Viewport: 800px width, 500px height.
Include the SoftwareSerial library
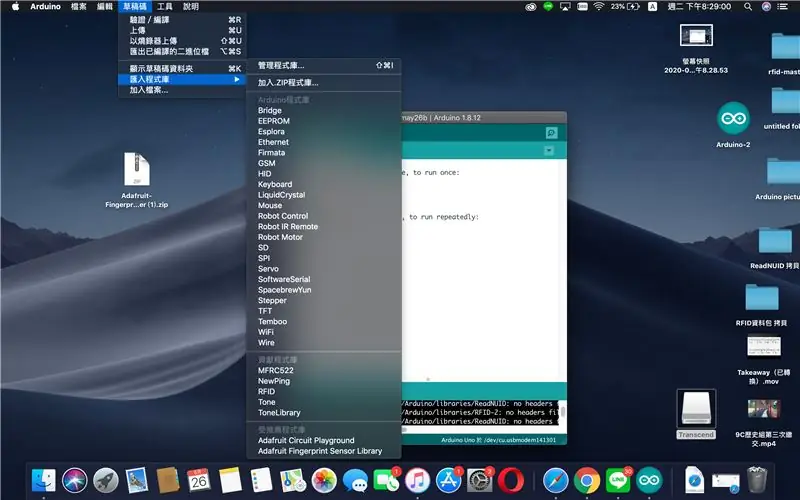(x=323, y=279)
